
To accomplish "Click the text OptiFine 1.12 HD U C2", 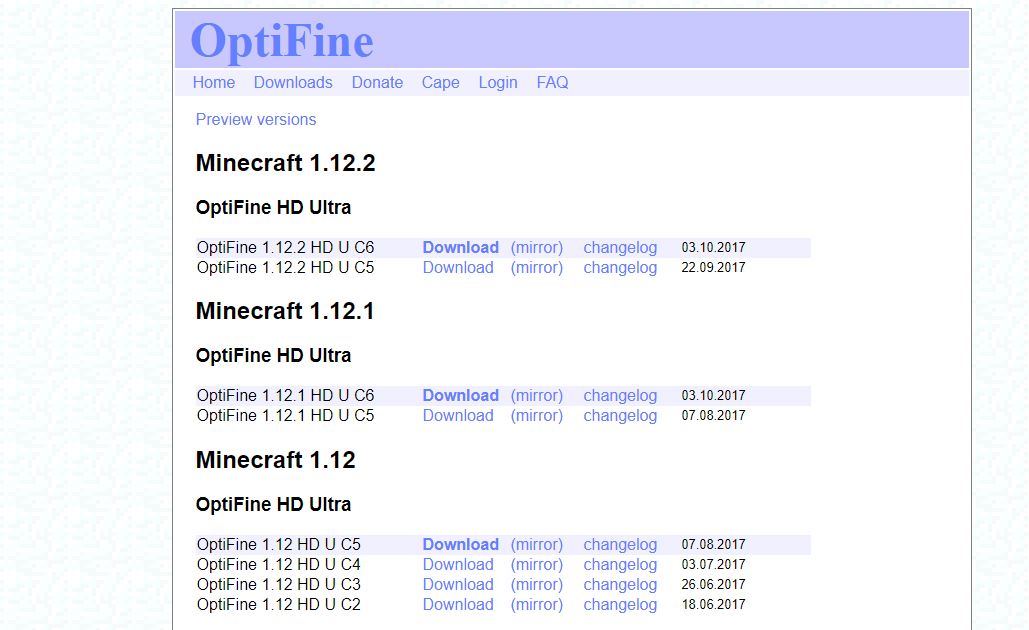I will 279,604.
